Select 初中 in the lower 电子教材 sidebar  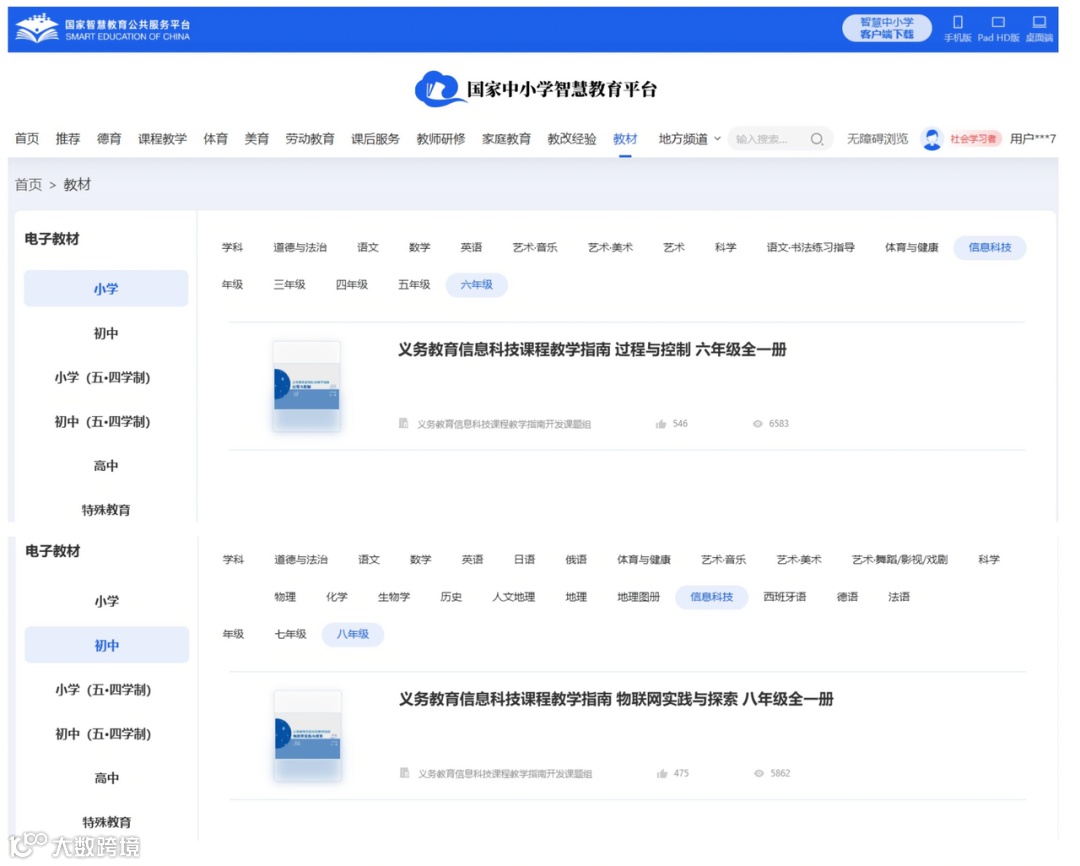(x=107, y=645)
